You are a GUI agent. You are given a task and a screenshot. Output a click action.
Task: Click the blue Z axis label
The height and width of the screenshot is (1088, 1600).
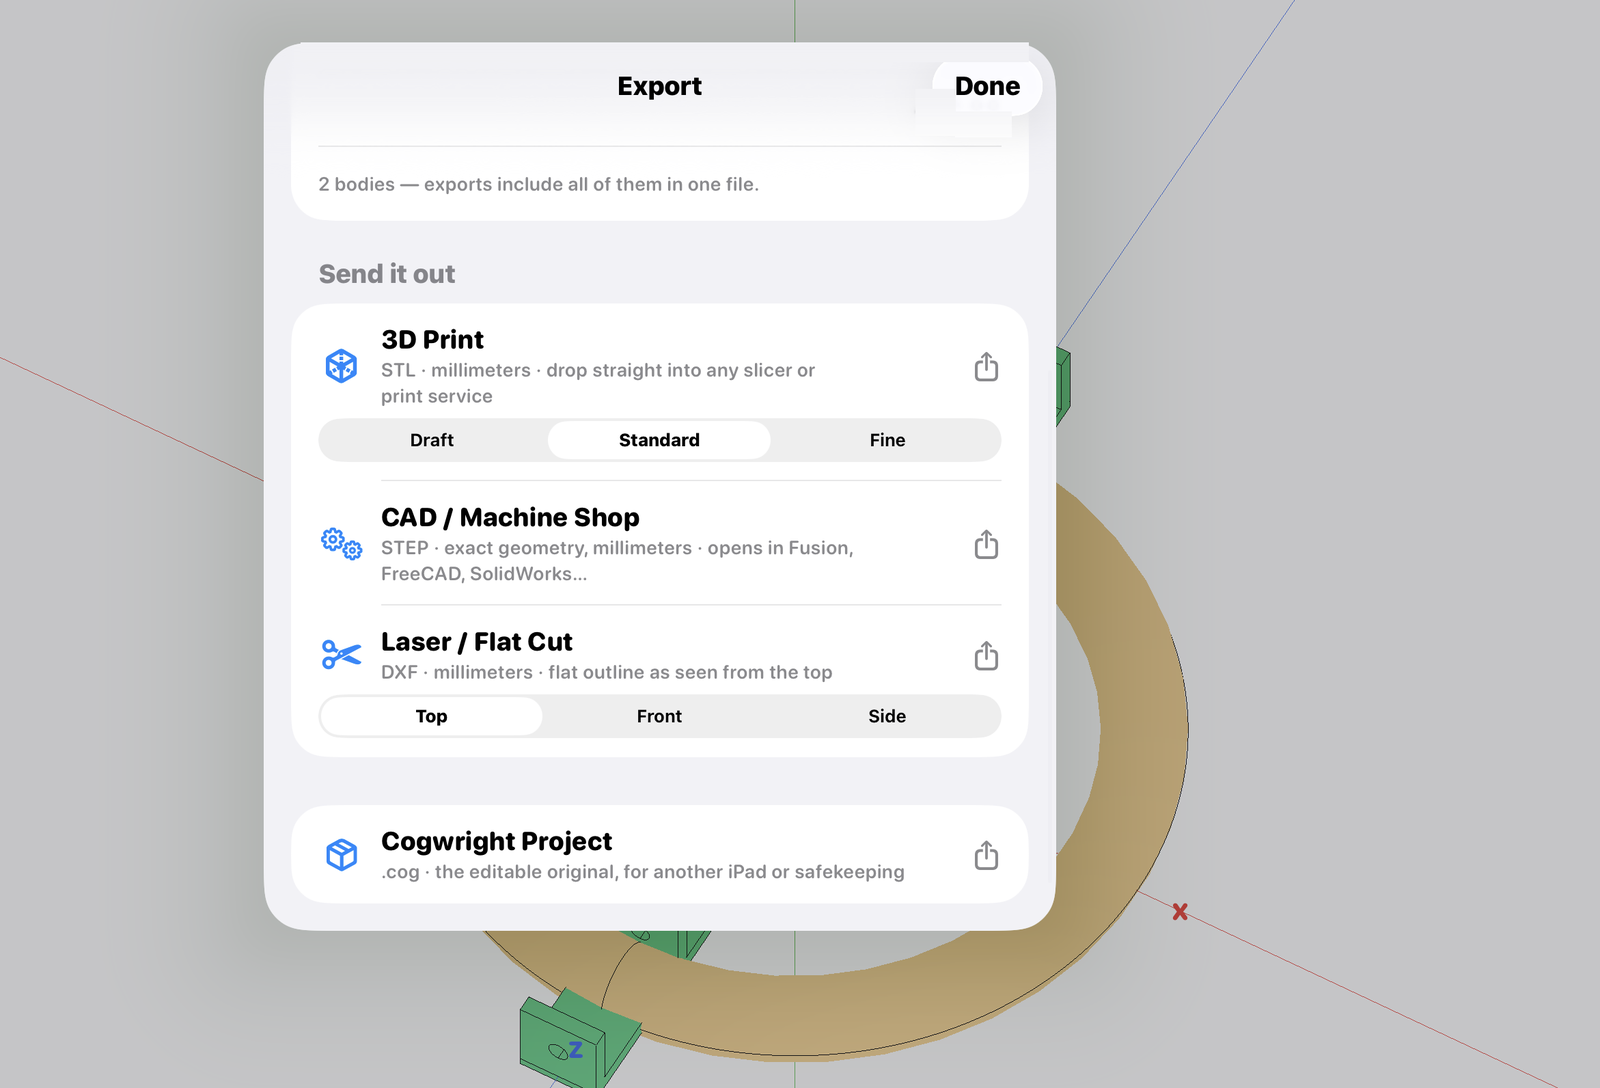(x=576, y=1049)
